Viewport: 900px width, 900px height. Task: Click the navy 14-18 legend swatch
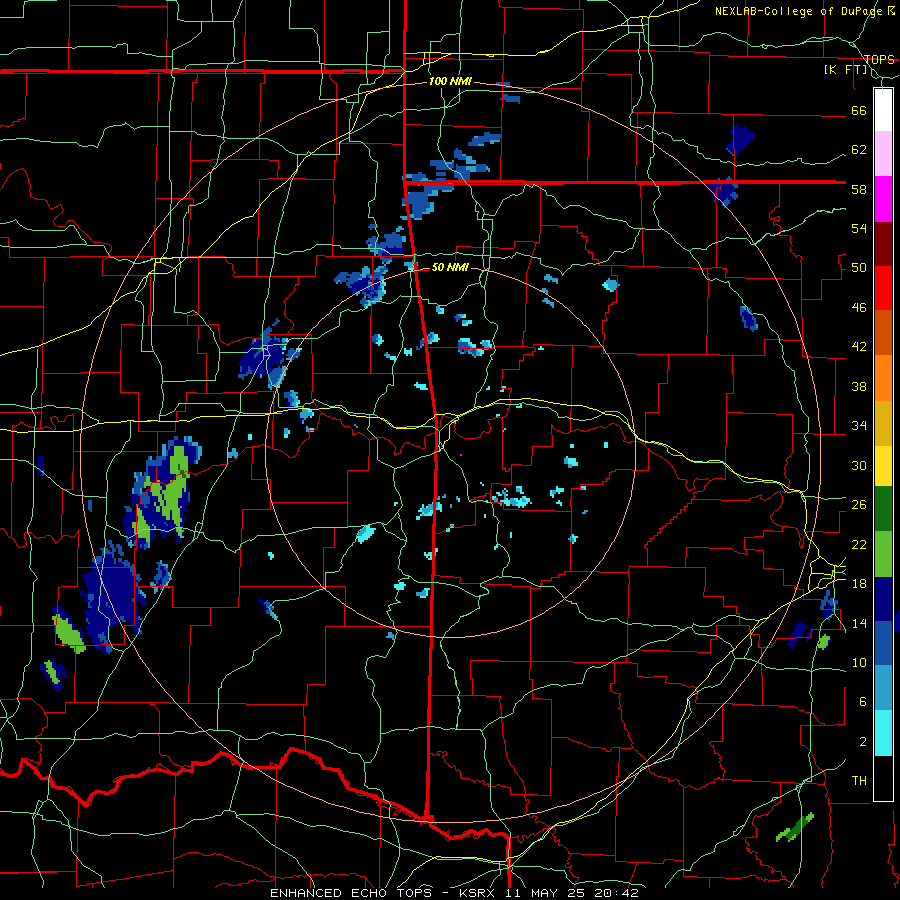coord(883,599)
